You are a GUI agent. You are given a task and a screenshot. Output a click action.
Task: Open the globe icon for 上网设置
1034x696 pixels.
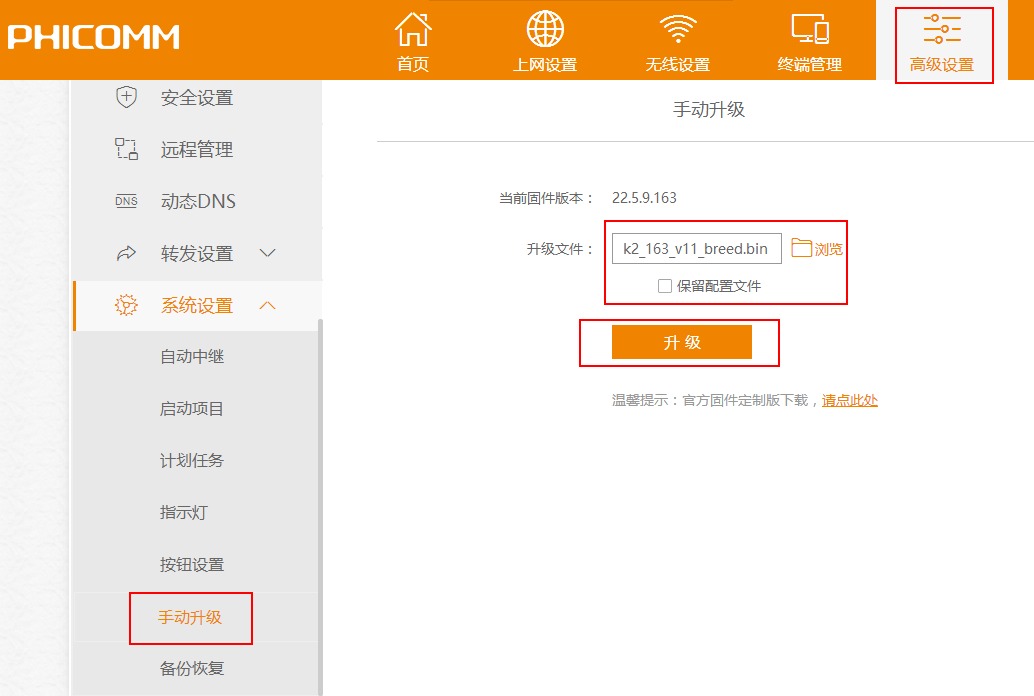pos(545,30)
